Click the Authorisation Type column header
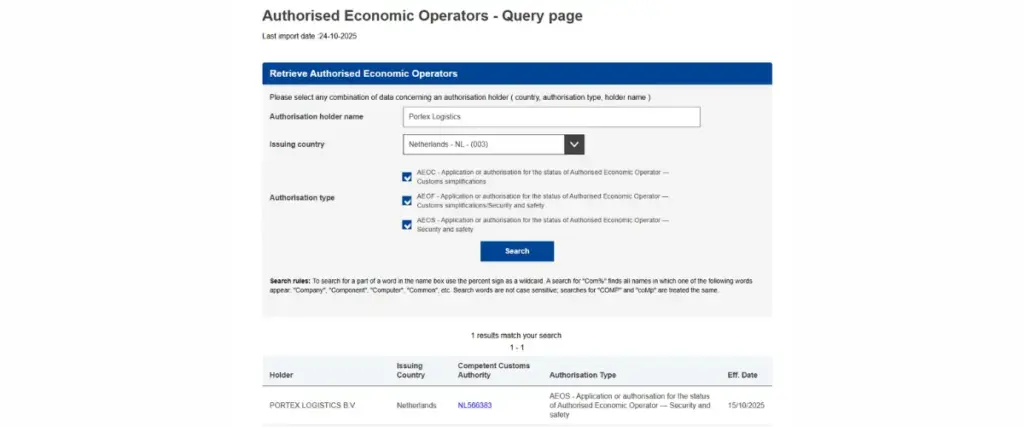The width and height of the screenshot is (1024, 427). click(582, 376)
